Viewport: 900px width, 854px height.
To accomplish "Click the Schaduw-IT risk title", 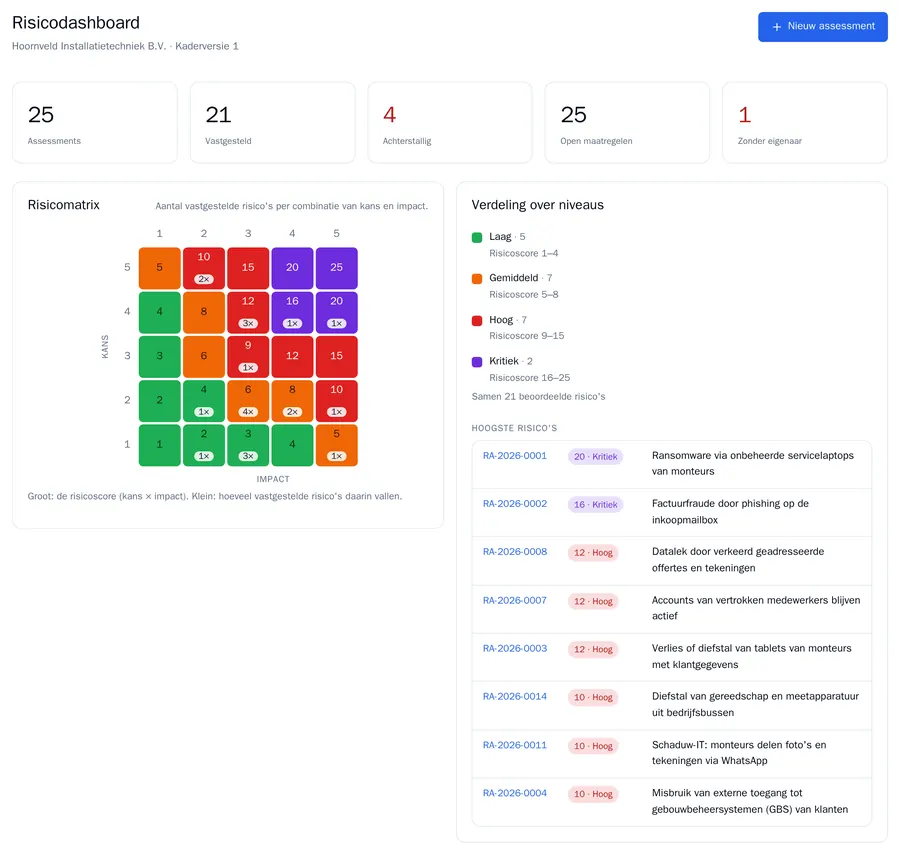I will pyautogui.click(x=739, y=752).
